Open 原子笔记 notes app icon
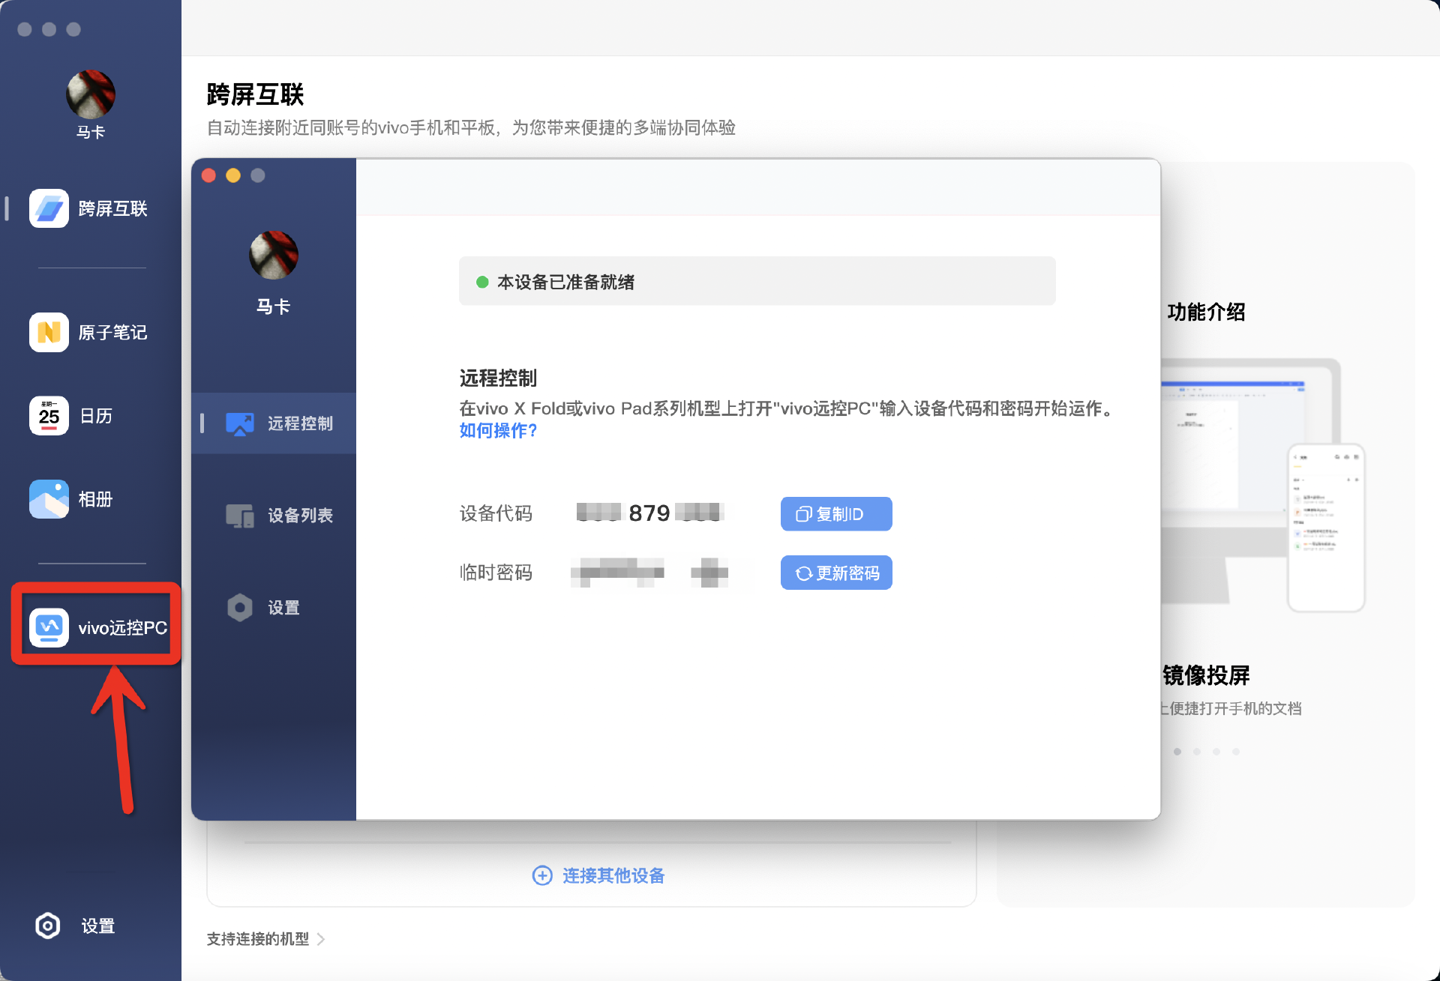 point(48,332)
